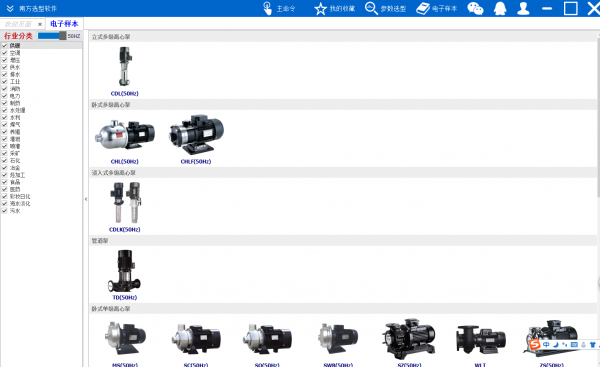This screenshot has height=367, width=600.
Task: Open the CDLK(50Hz) product link
Action: 124,230
